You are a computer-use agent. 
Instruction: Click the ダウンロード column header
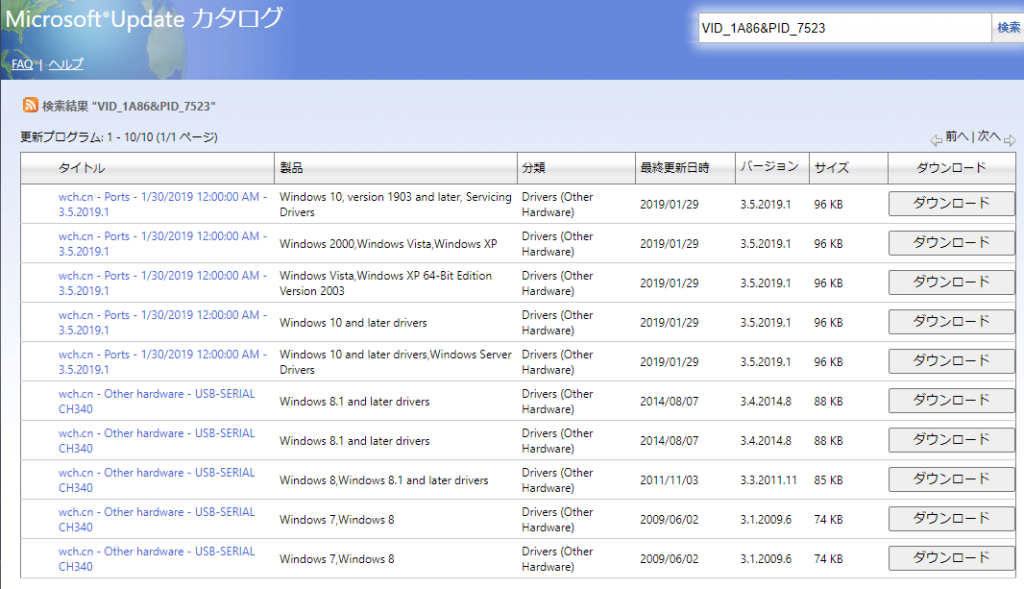click(951, 168)
